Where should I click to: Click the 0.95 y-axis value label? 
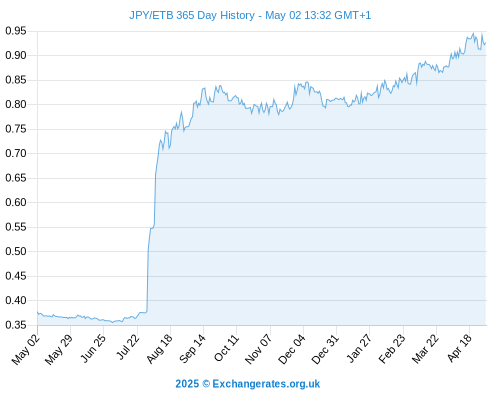(16, 31)
